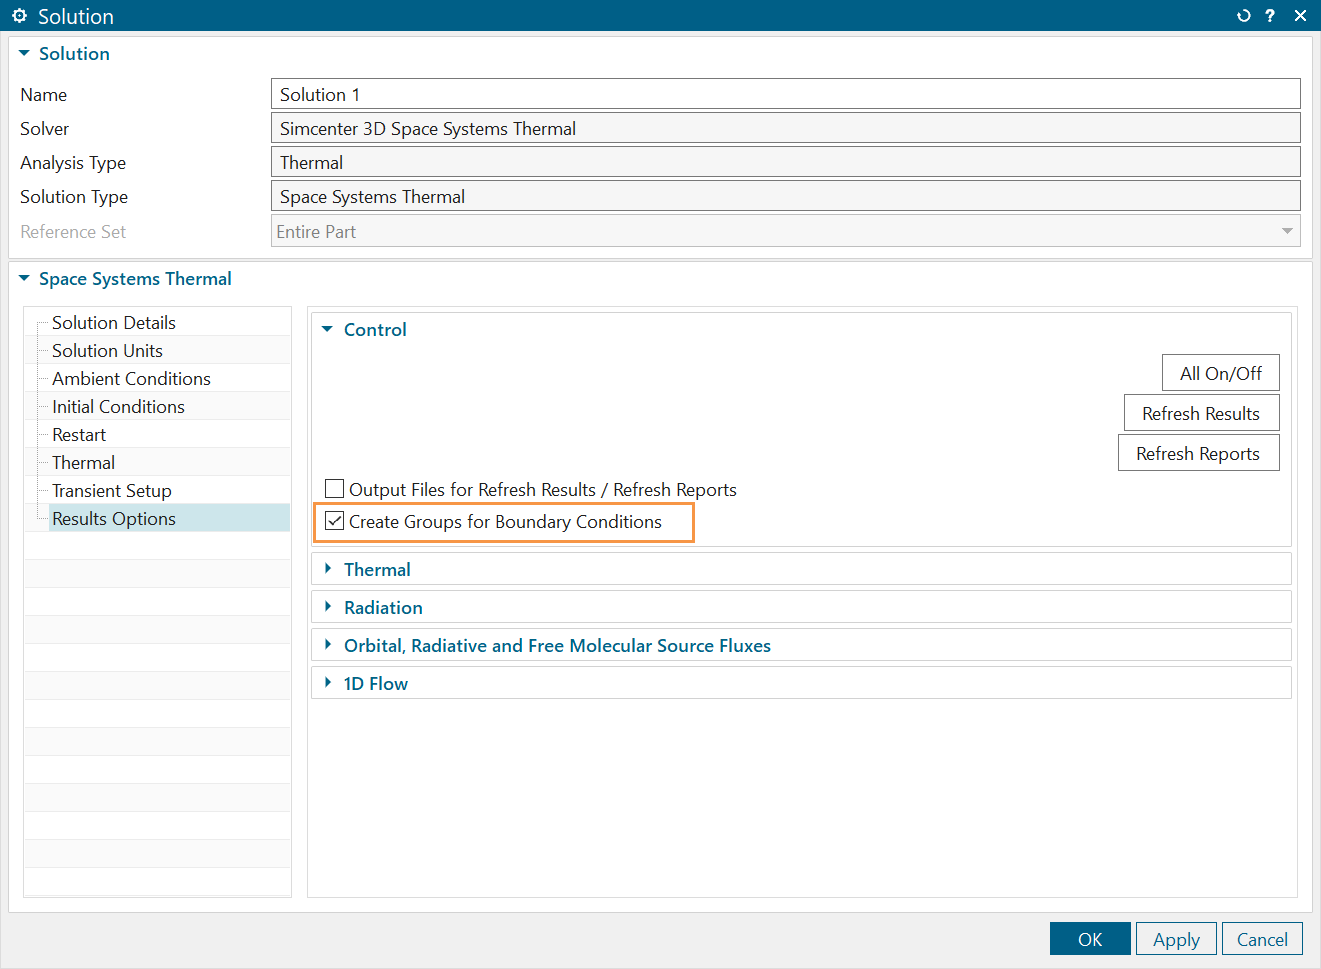Click the Name field containing Solution 1
1321x969 pixels.
[x=785, y=94]
